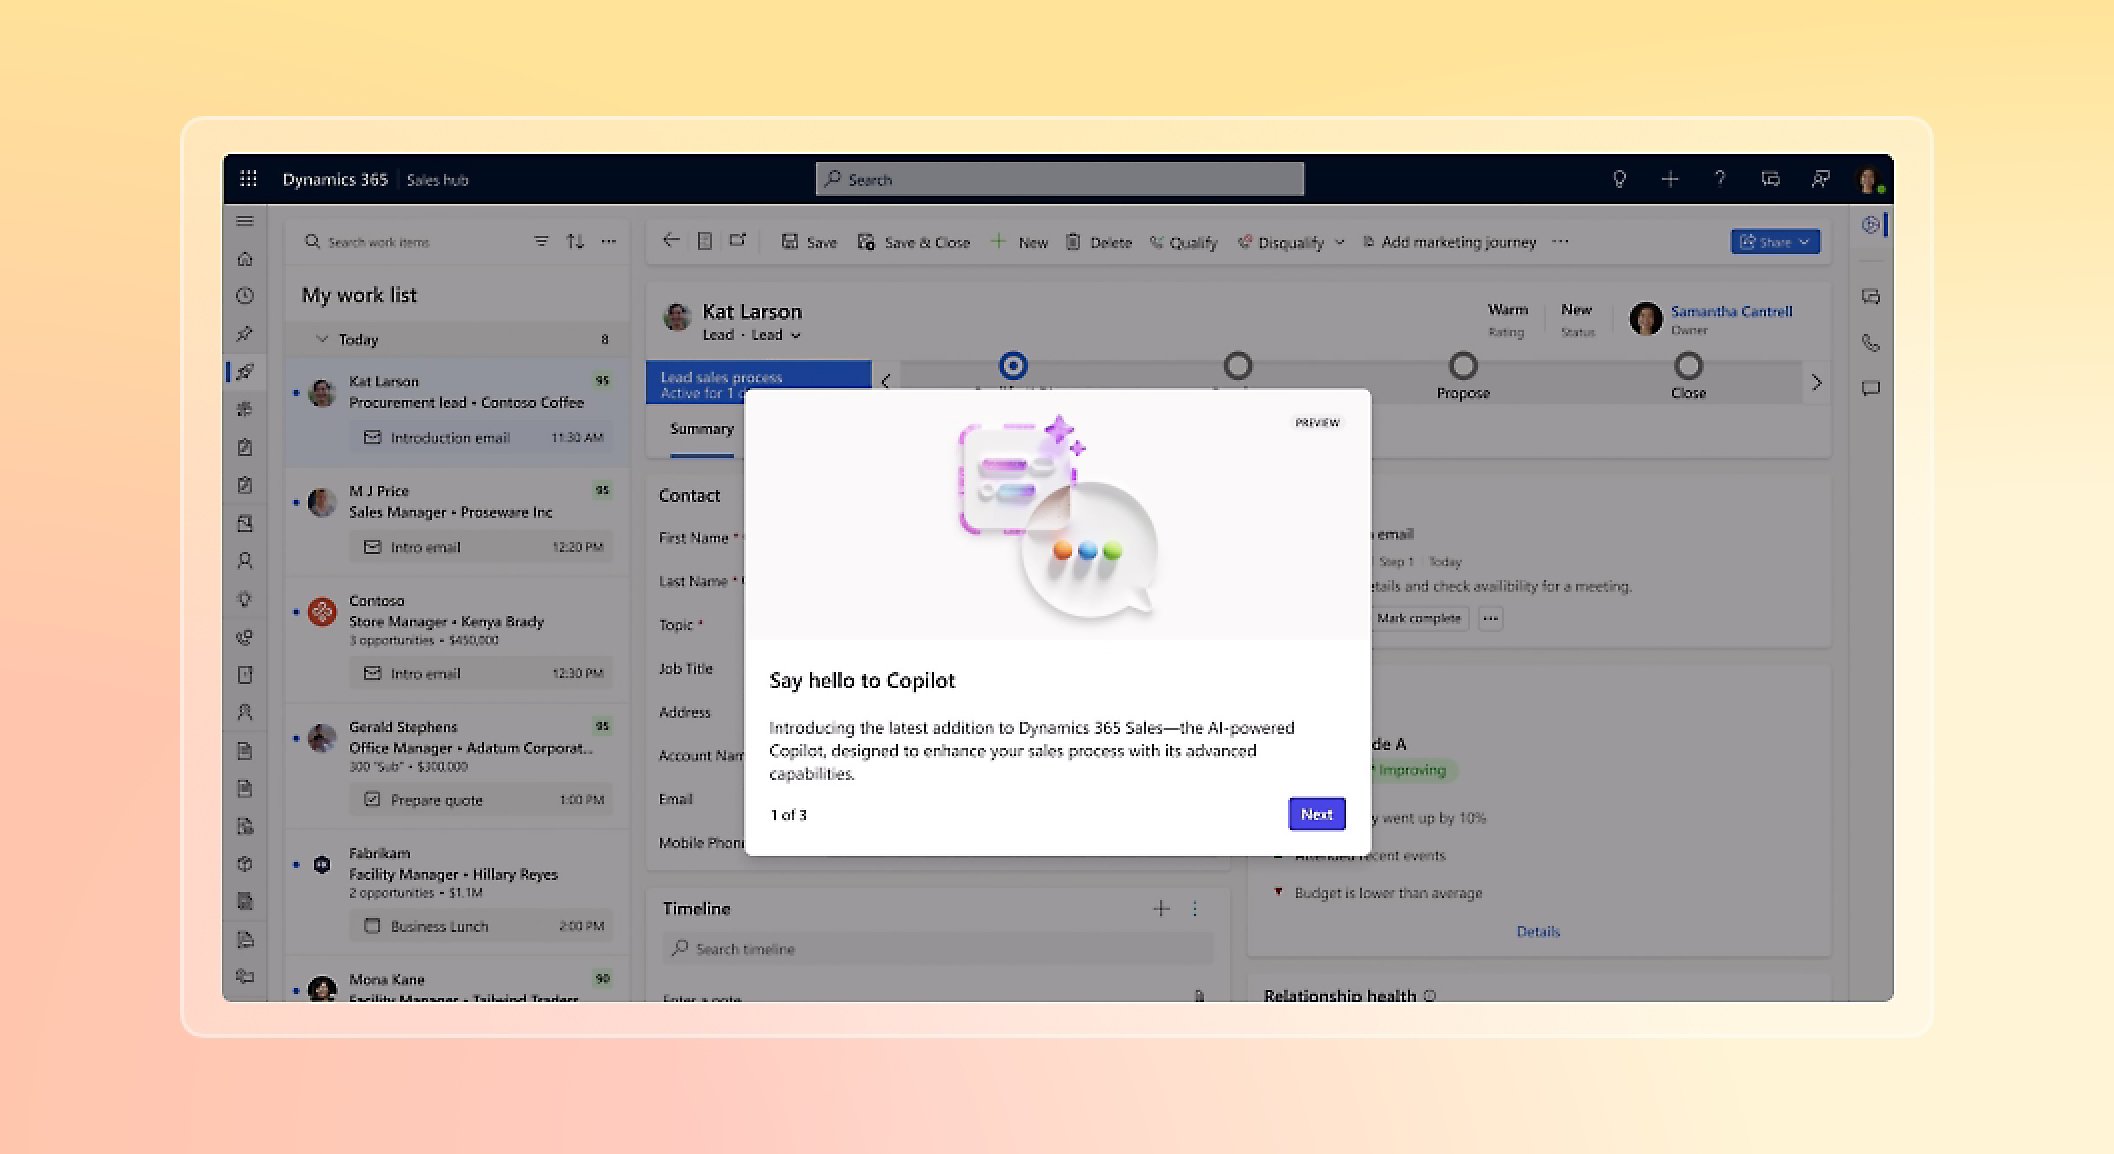The height and width of the screenshot is (1154, 2114).
Task: Open quick create with the plus icon
Action: (x=1670, y=179)
